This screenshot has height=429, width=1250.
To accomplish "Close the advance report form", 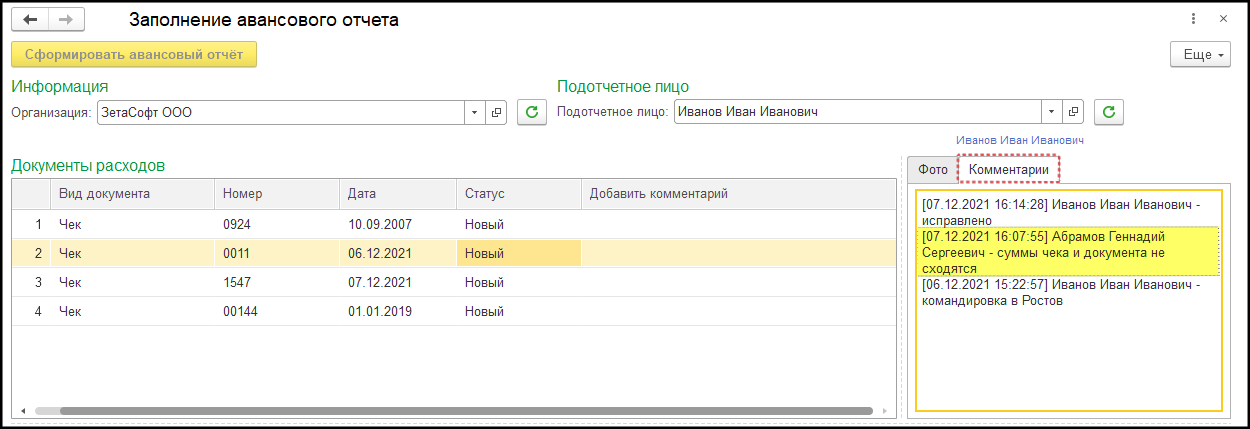I will pos(1222,19).
